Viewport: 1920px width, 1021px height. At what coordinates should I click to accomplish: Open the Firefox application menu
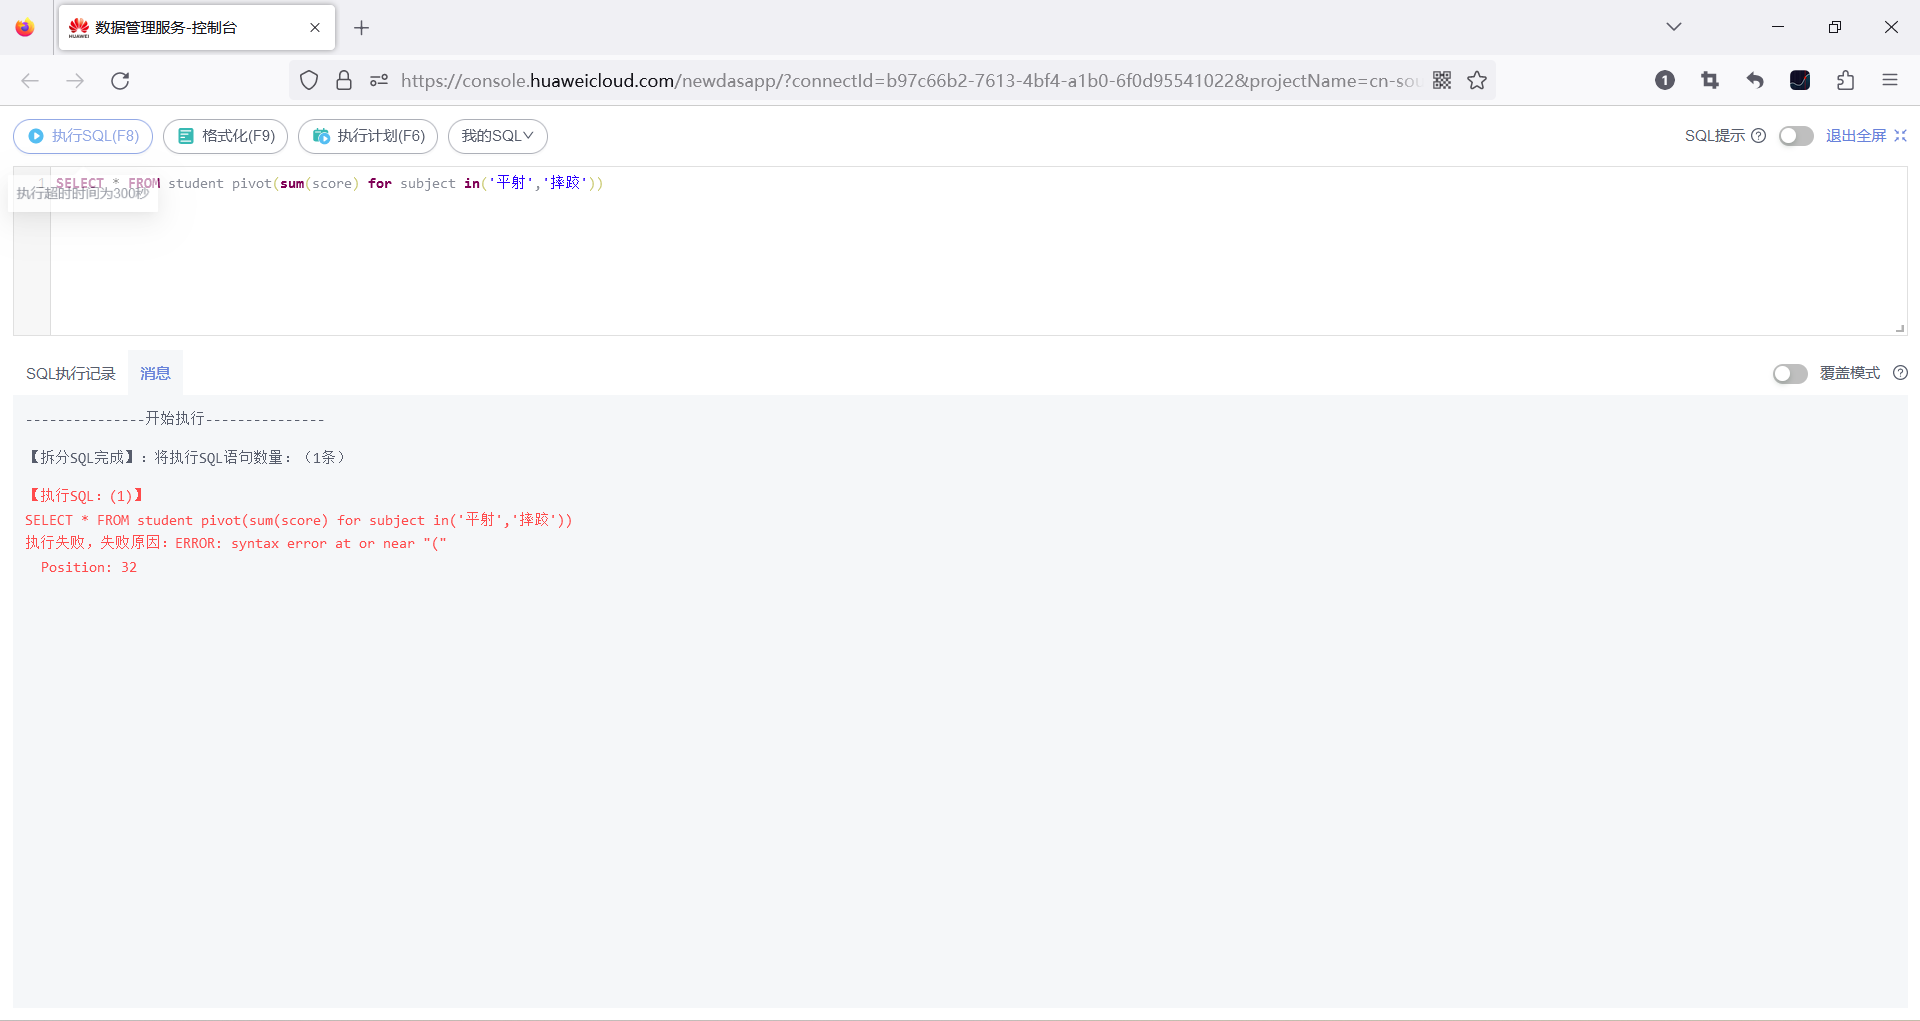pyautogui.click(x=1890, y=81)
